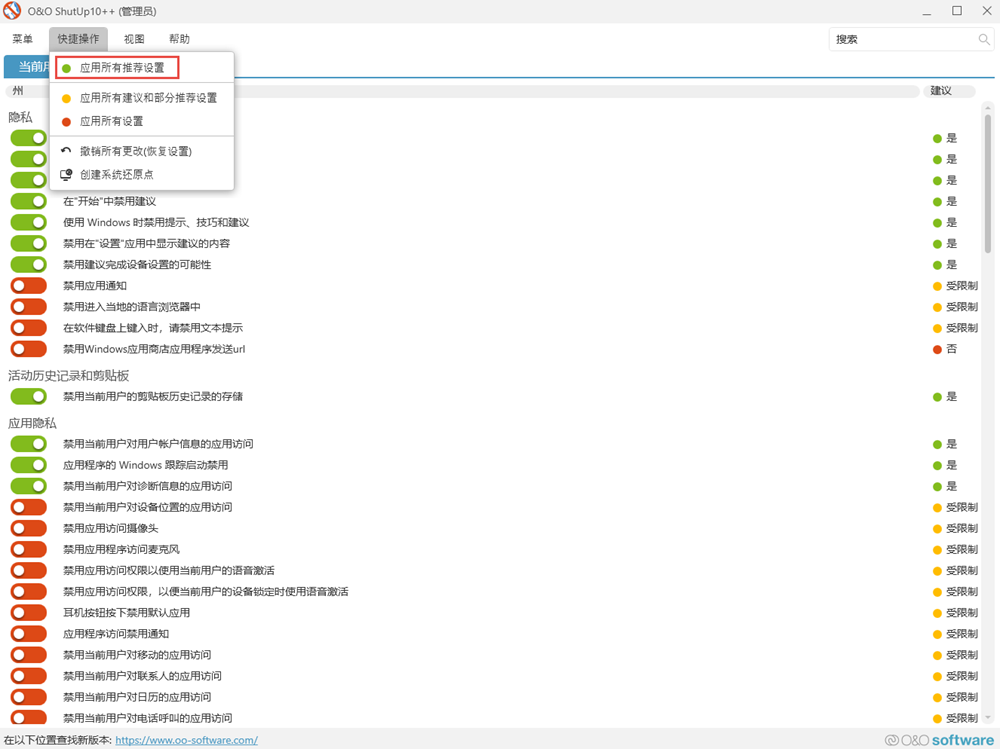
Task: Click the O&O software logo at bottom right
Action: [939, 740]
